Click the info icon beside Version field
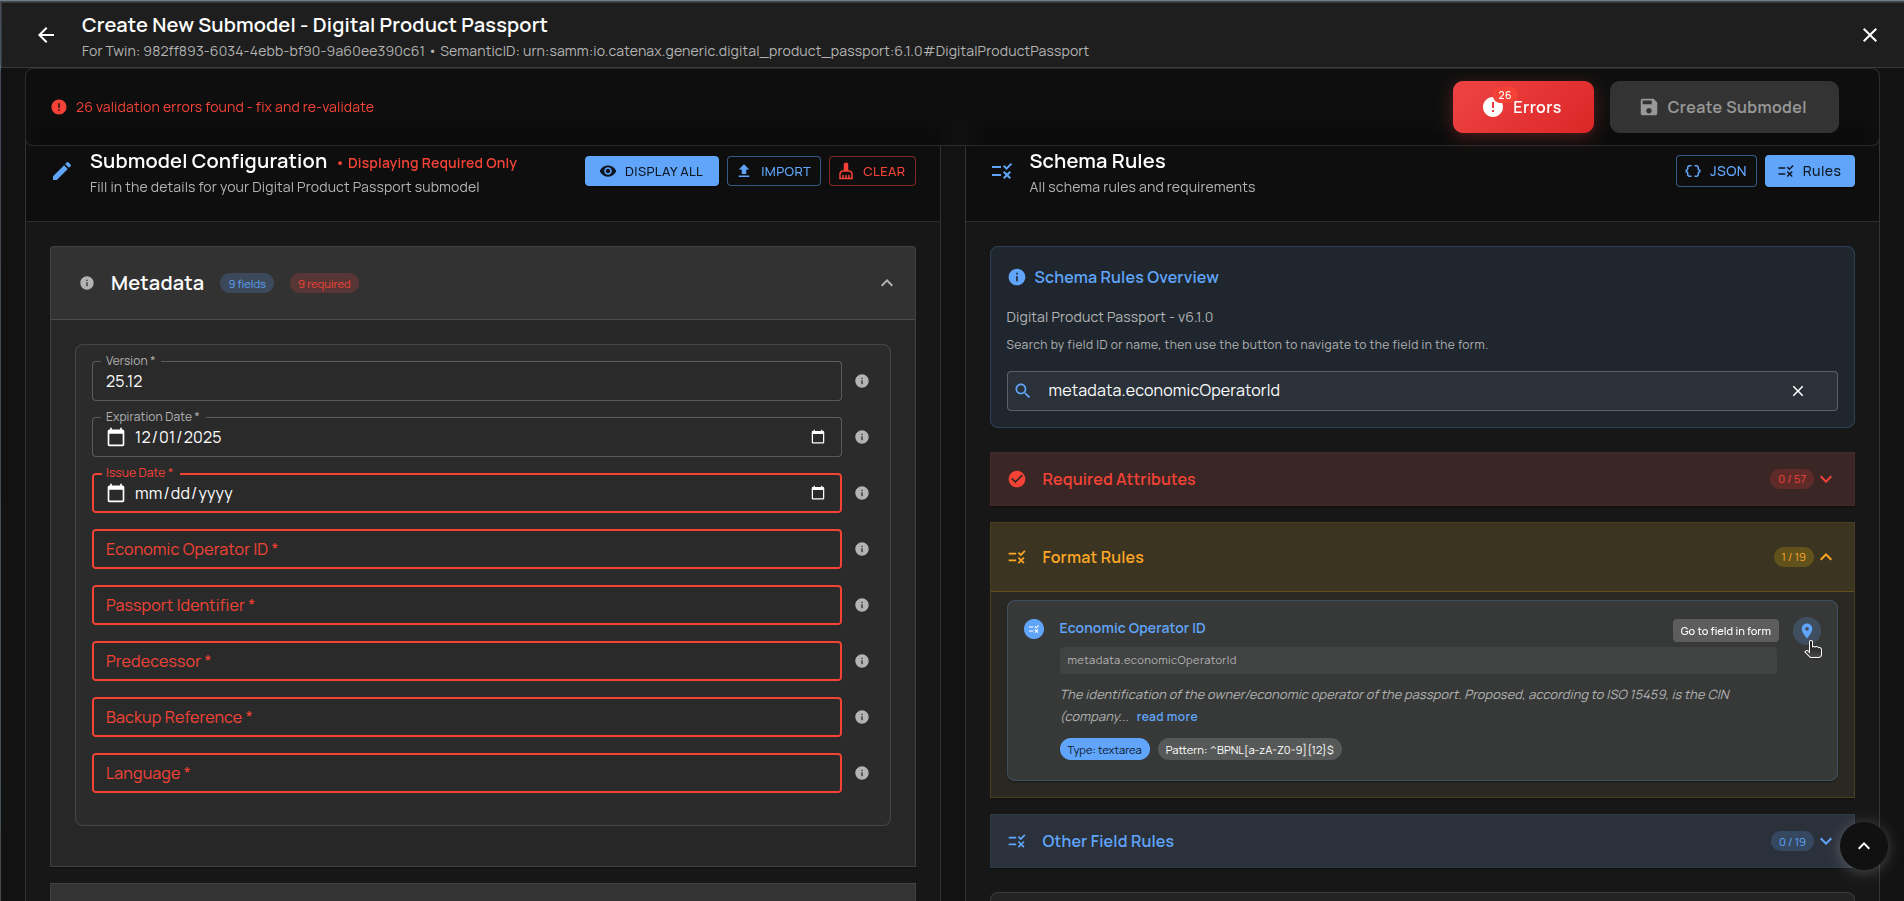This screenshot has height=901, width=1904. (x=862, y=381)
